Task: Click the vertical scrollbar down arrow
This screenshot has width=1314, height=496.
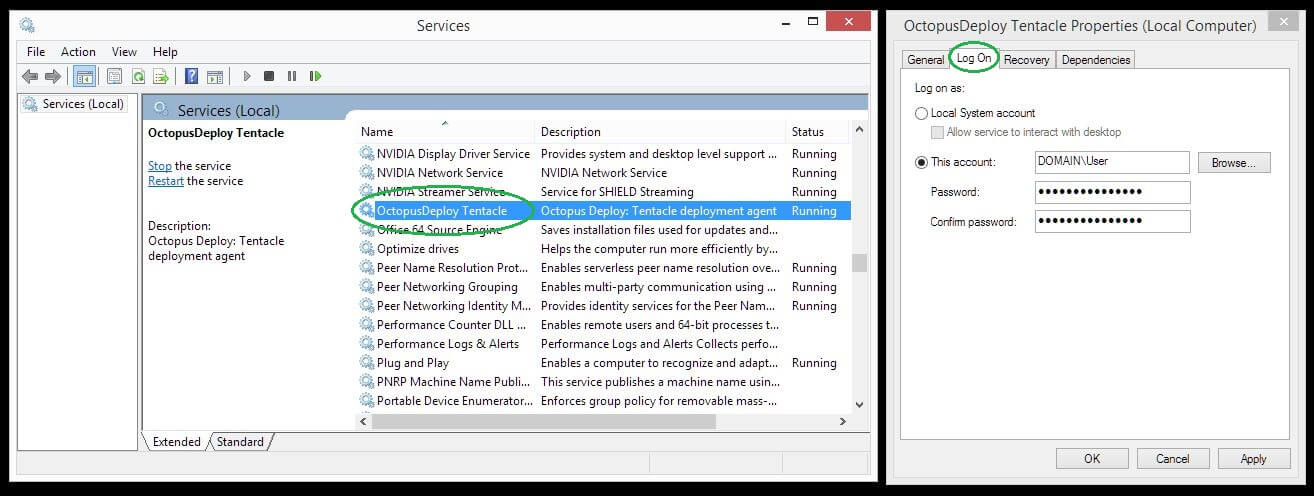Action: click(x=859, y=404)
